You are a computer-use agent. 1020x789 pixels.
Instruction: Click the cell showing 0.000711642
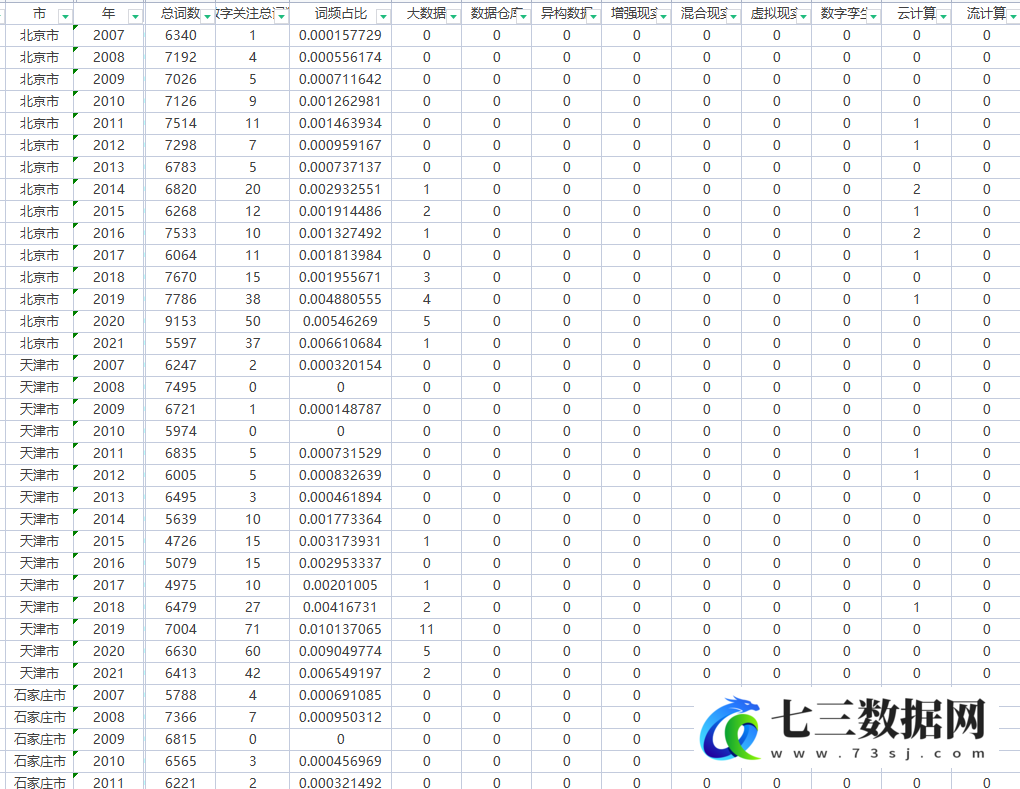[x=340, y=79]
